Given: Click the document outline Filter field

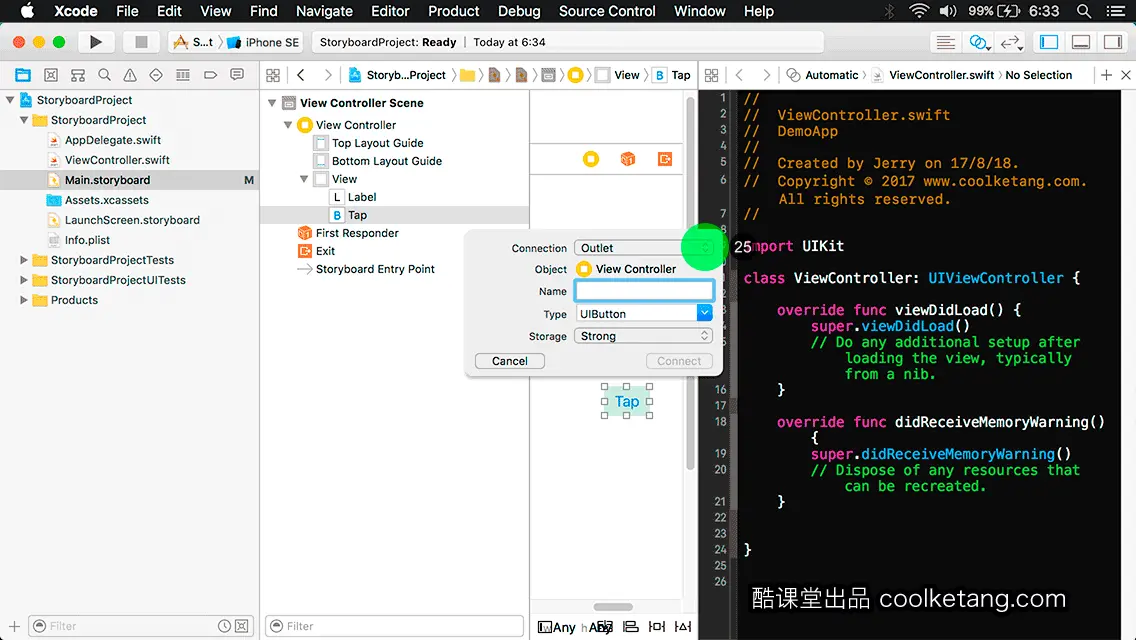Looking at the screenshot, I should pyautogui.click(x=395, y=626).
